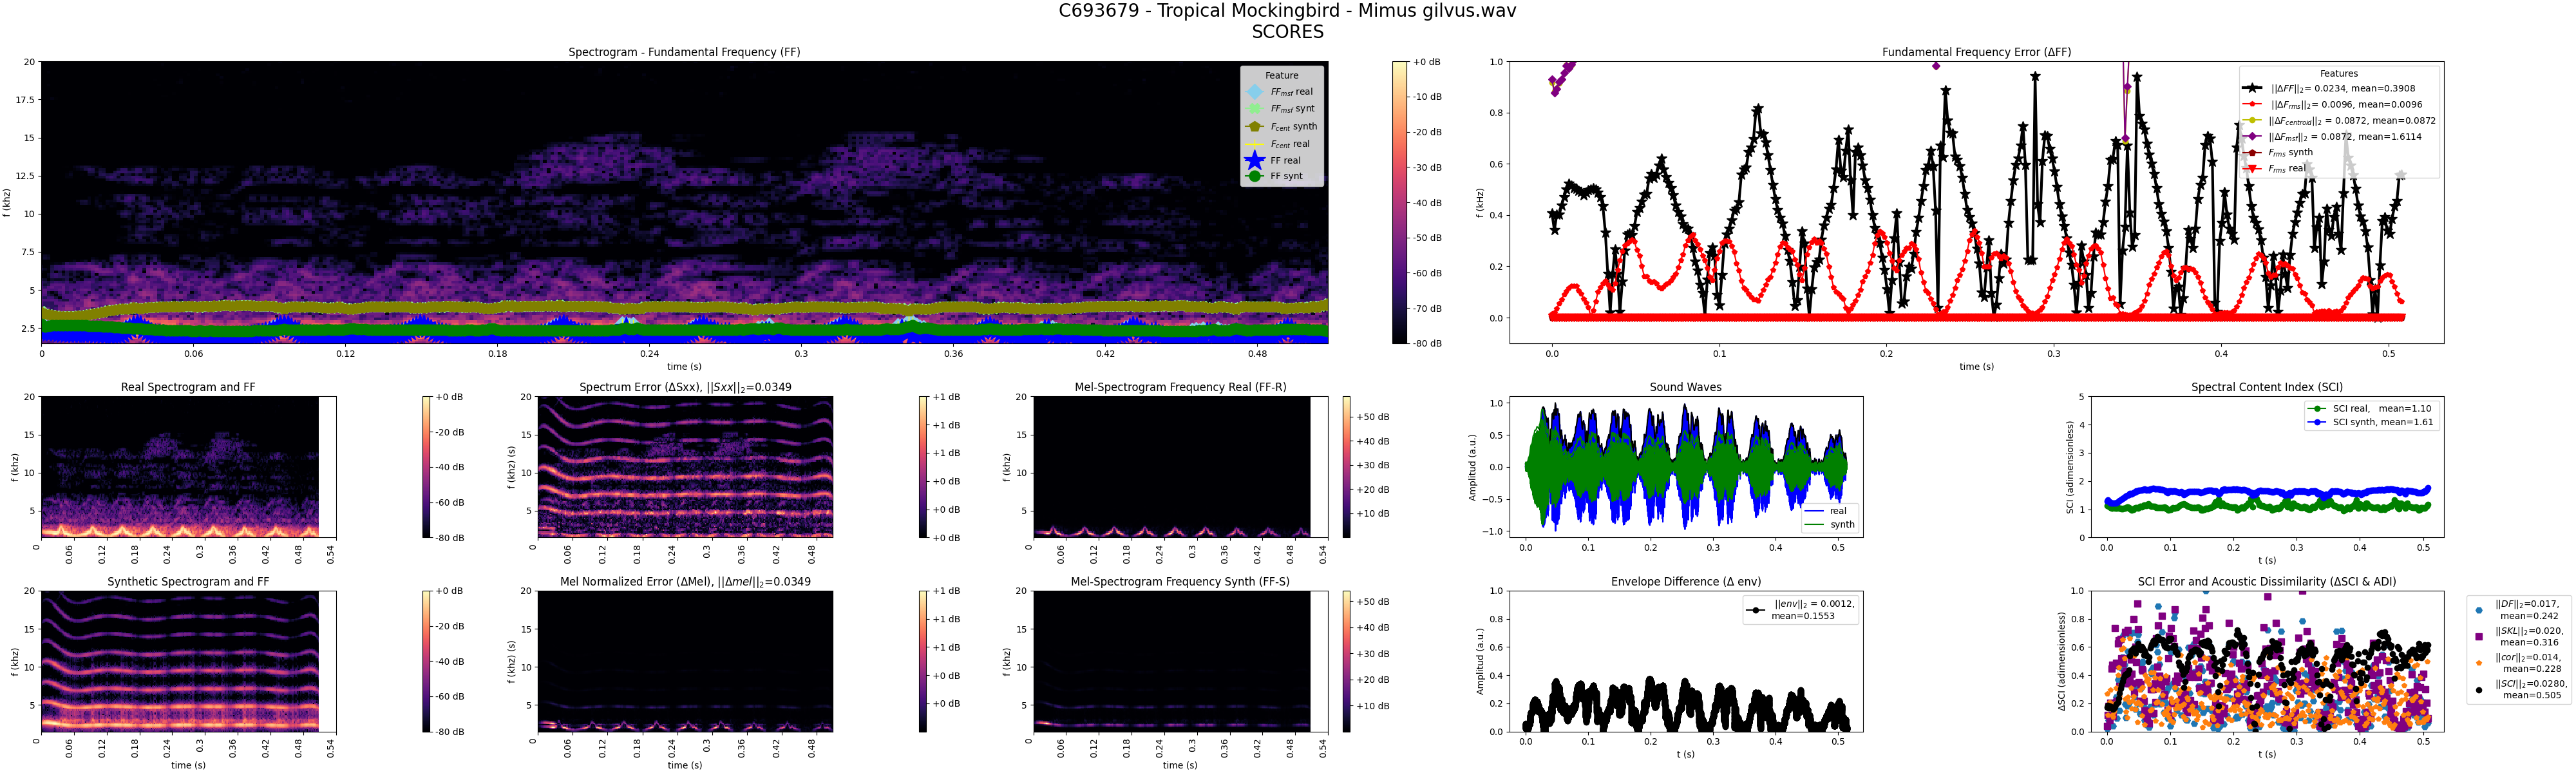The image size is (2576, 773).
Task: Click the black star ΔFF legend marker
Action: pyautogui.click(x=2251, y=88)
